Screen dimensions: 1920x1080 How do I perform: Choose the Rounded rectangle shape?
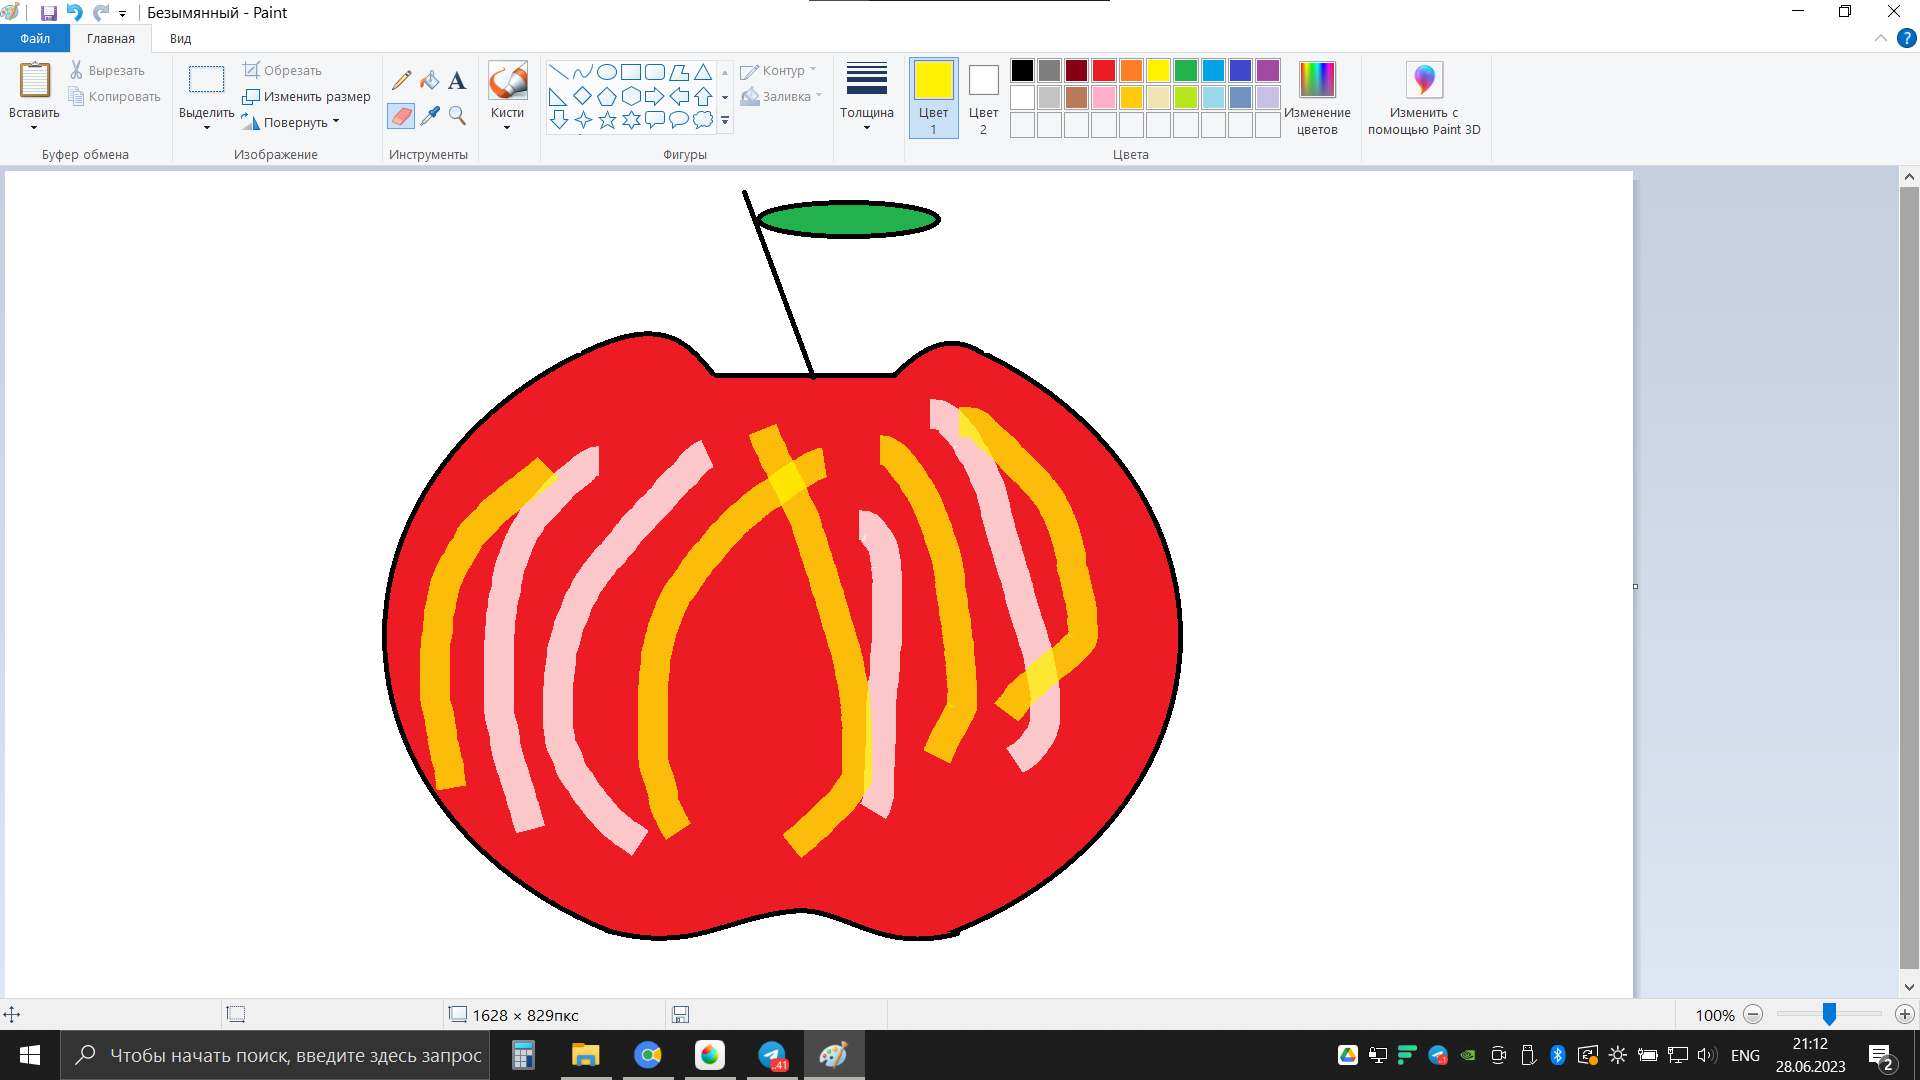[x=655, y=72]
